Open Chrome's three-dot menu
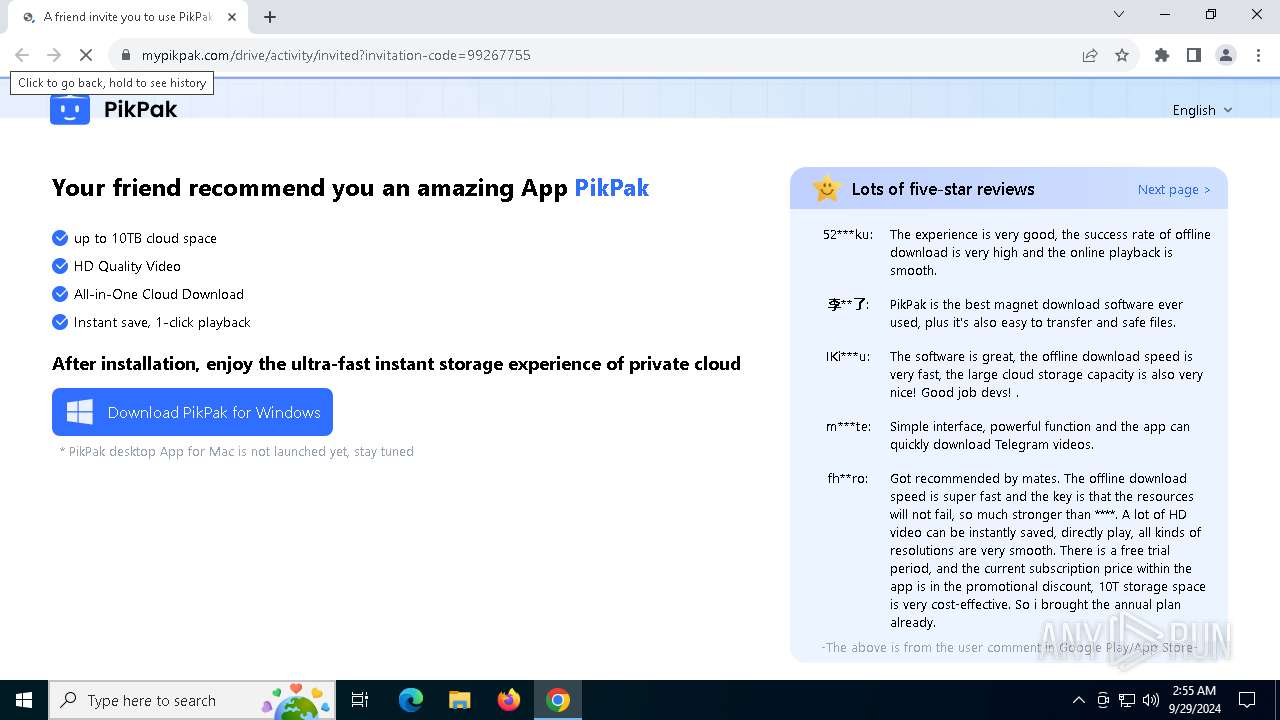Viewport: 1280px width, 720px height. [x=1257, y=55]
